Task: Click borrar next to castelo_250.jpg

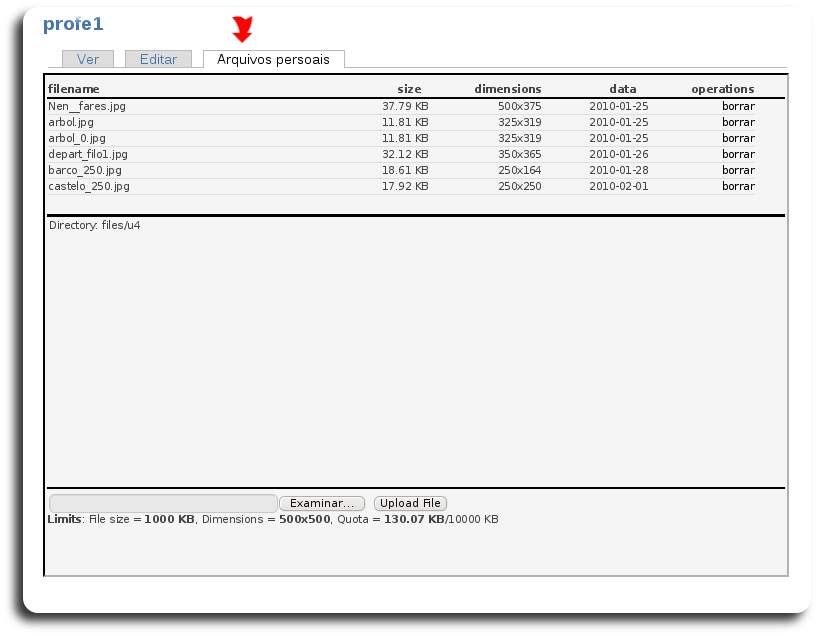Action: pyautogui.click(x=738, y=186)
